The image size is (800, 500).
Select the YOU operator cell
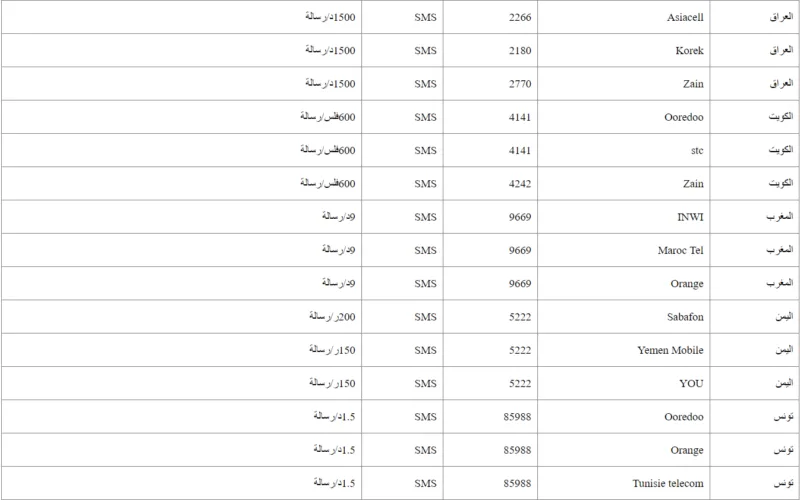pos(691,384)
